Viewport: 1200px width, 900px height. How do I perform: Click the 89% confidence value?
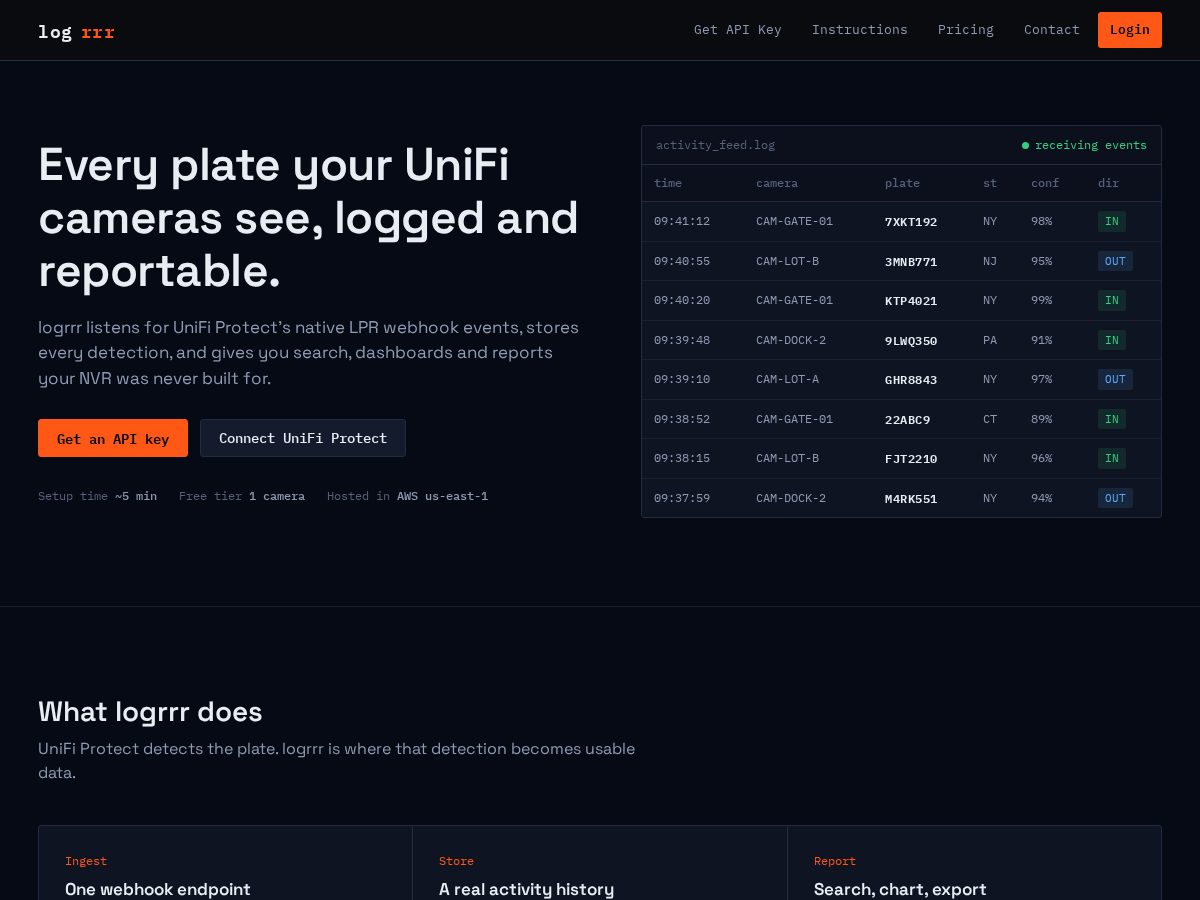(1041, 419)
